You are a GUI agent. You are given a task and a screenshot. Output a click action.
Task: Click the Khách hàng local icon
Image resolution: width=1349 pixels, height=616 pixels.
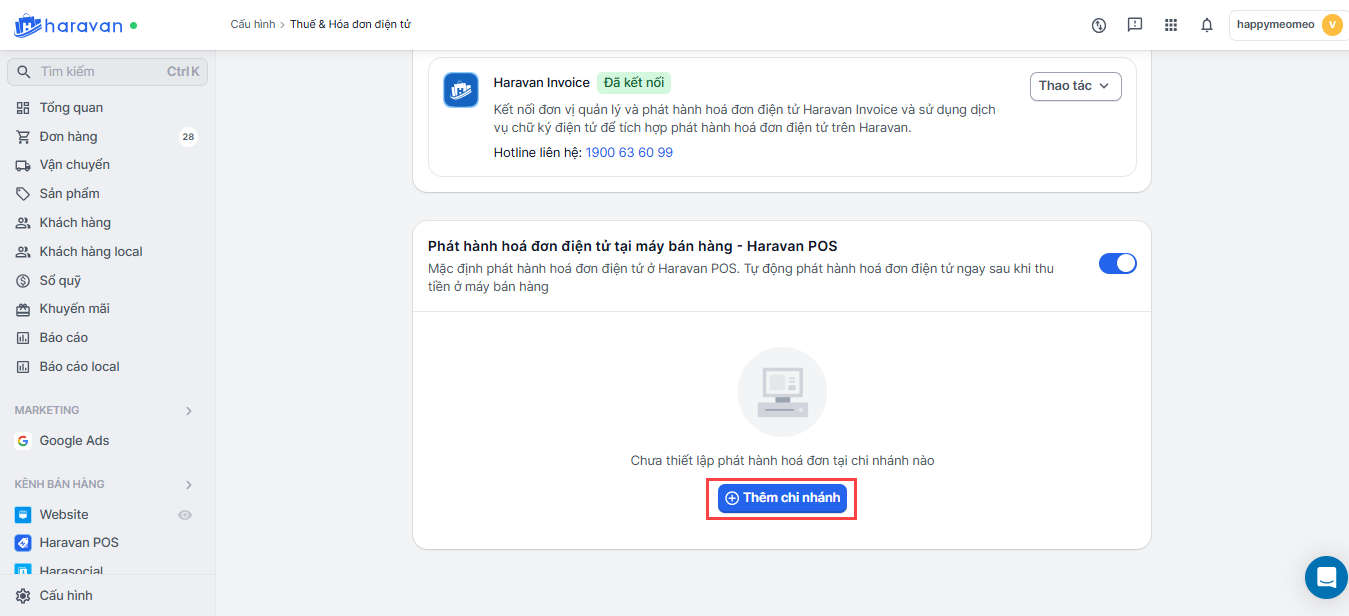(23, 252)
